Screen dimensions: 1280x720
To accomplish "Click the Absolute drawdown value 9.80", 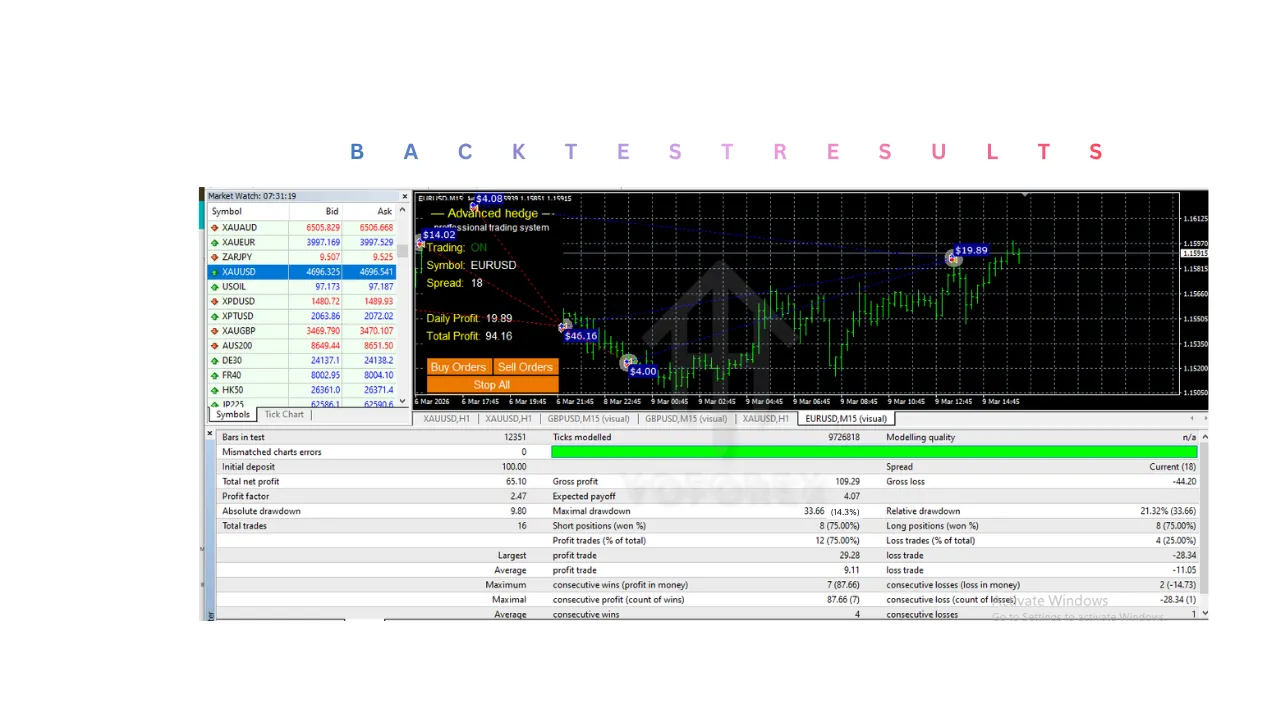I will (x=518, y=511).
